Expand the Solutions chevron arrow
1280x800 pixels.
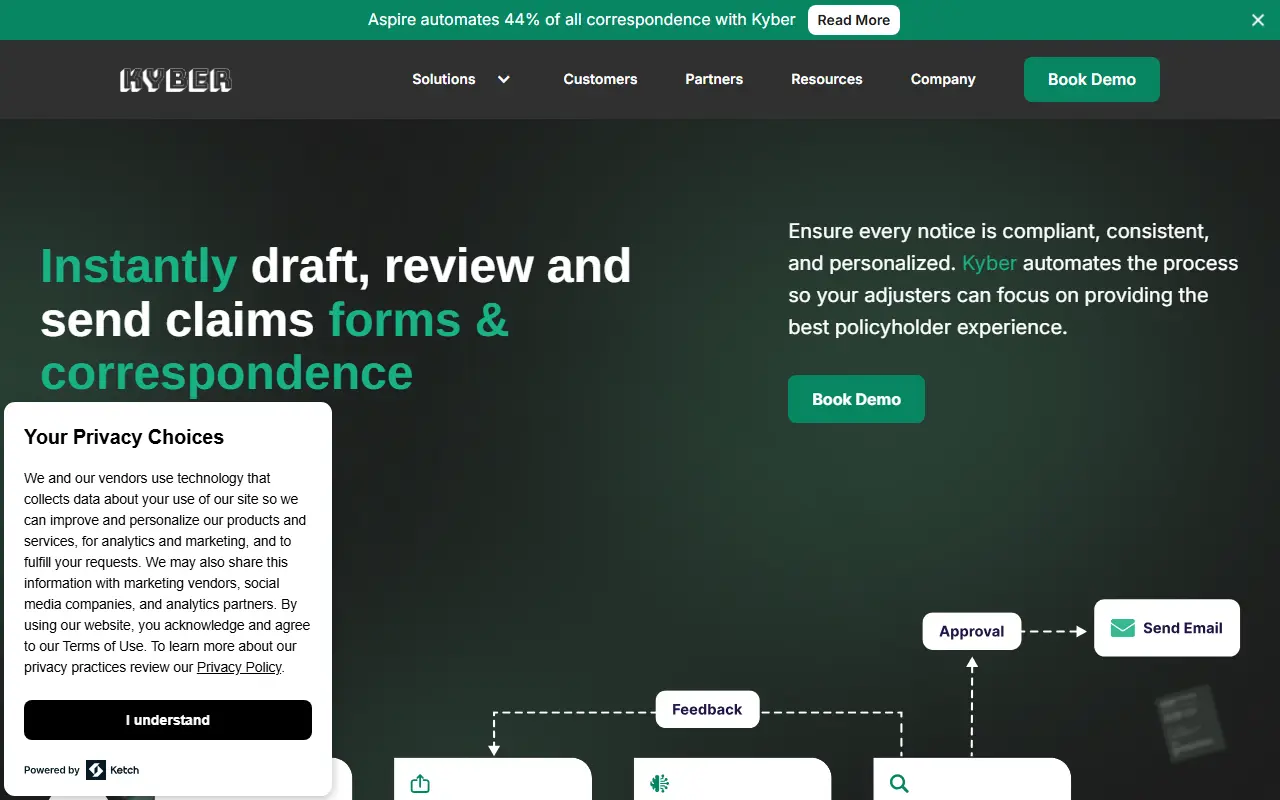[504, 80]
